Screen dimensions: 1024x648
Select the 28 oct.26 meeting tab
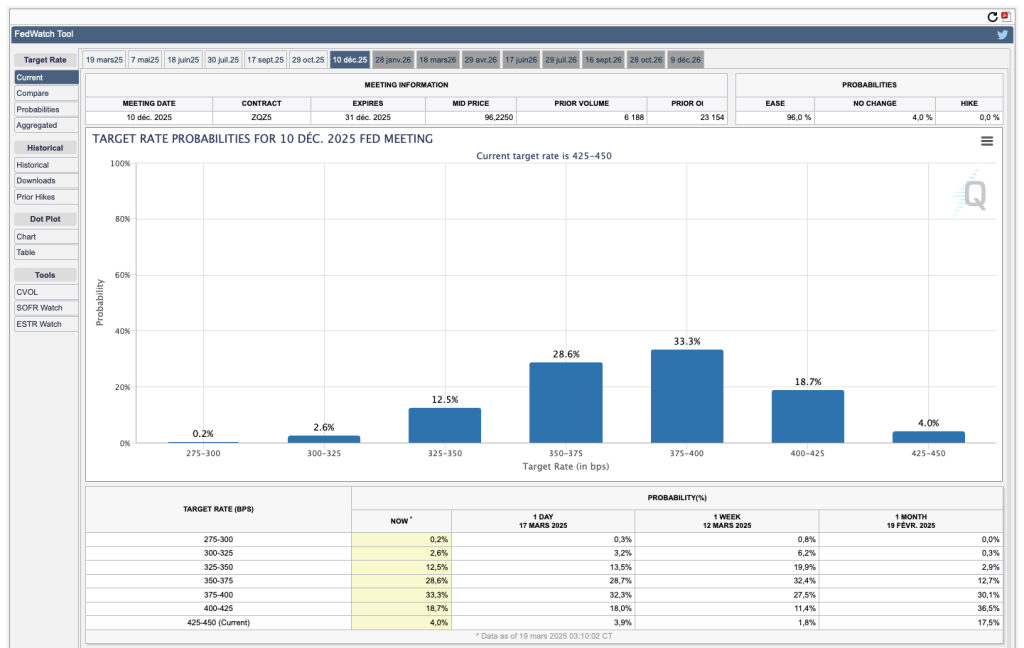pyautogui.click(x=646, y=60)
